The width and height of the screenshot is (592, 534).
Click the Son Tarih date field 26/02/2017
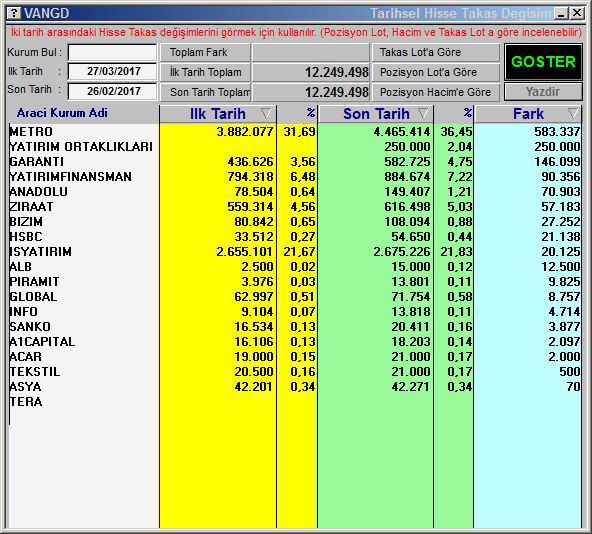(x=113, y=91)
